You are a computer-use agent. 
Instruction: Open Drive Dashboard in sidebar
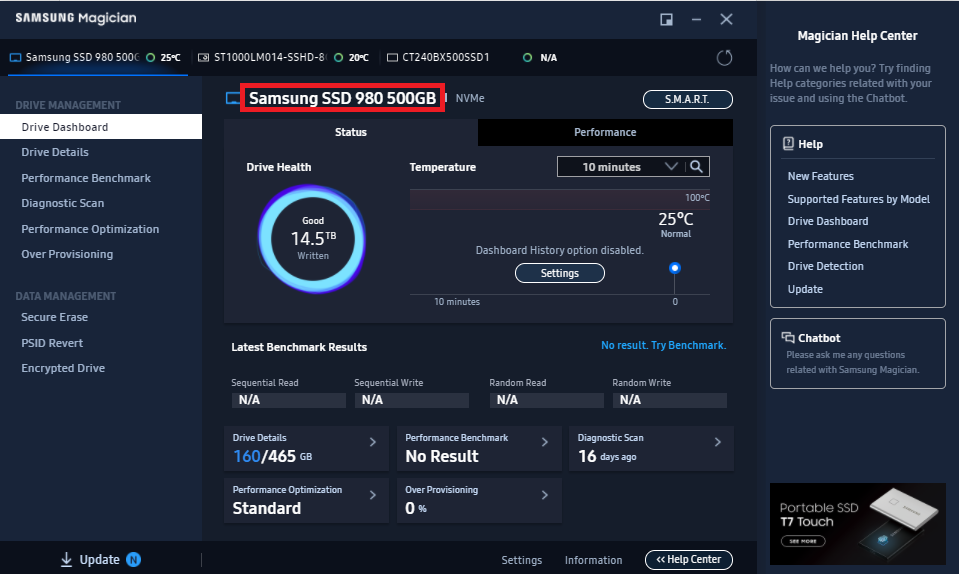(x=101, y=127)
